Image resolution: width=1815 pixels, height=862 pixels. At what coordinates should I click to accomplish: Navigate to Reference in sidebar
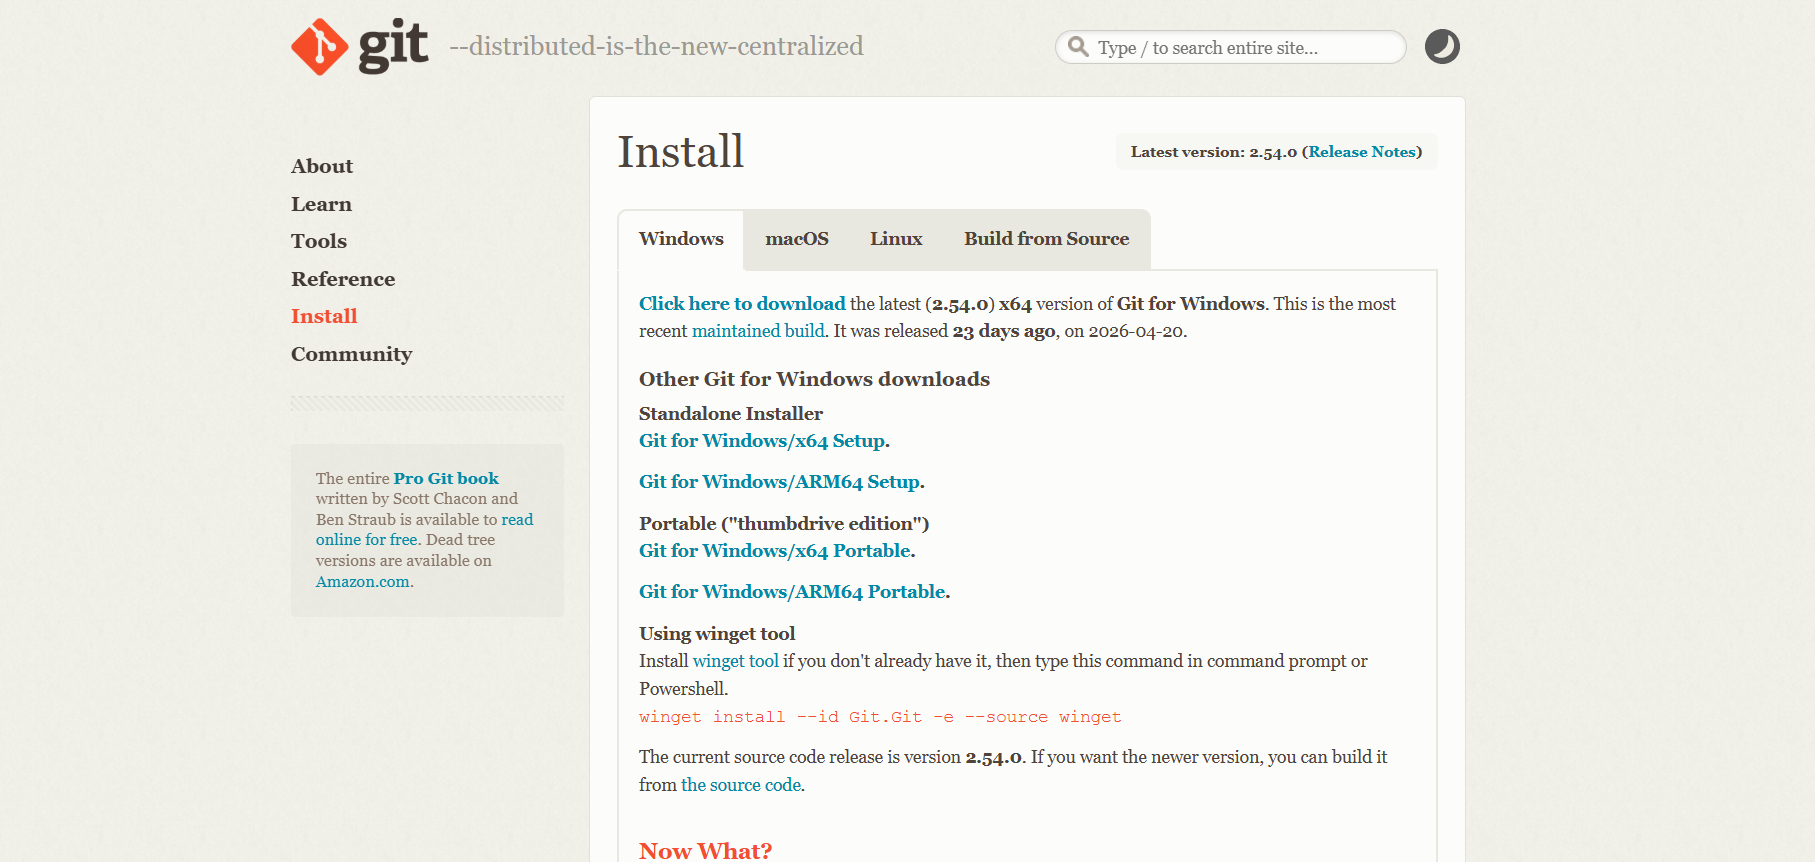click(x=343, y=279)
